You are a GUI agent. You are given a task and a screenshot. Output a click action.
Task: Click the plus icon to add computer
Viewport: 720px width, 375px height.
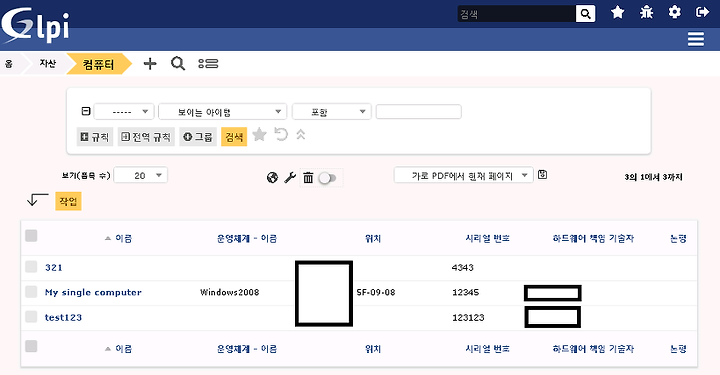tap(150, 64)
